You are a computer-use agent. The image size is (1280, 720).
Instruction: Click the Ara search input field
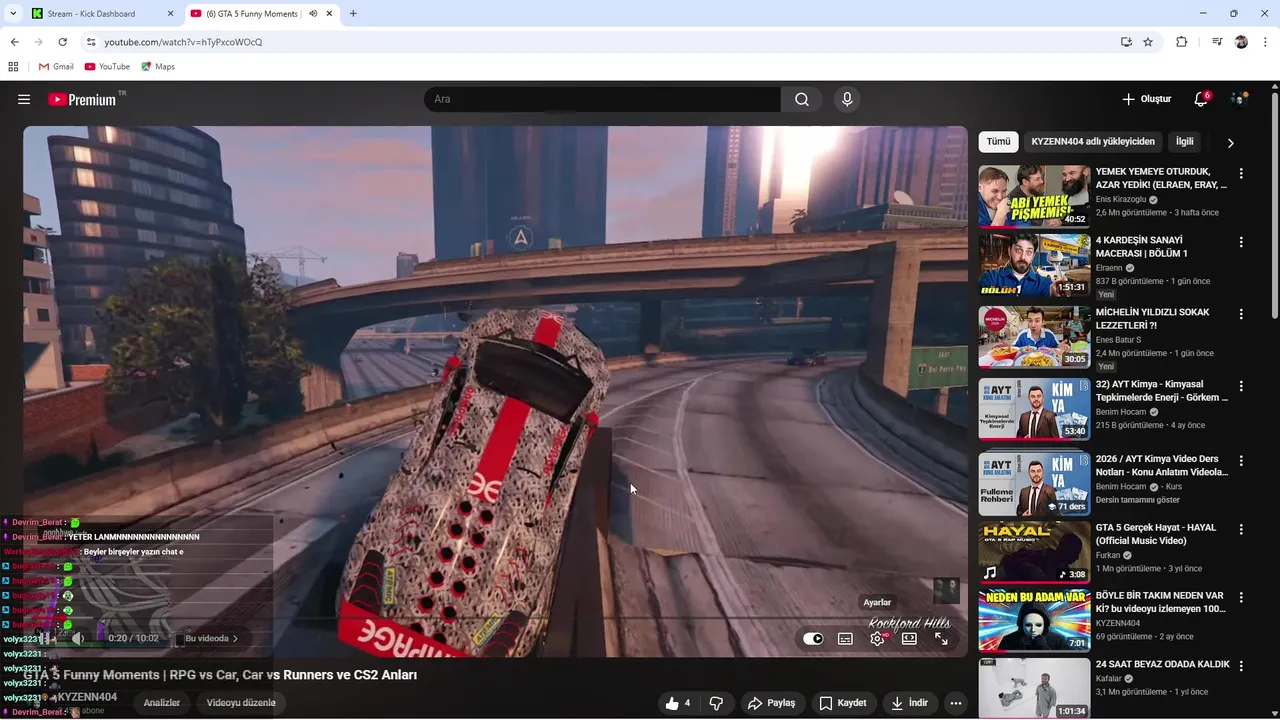click(602, 99)
